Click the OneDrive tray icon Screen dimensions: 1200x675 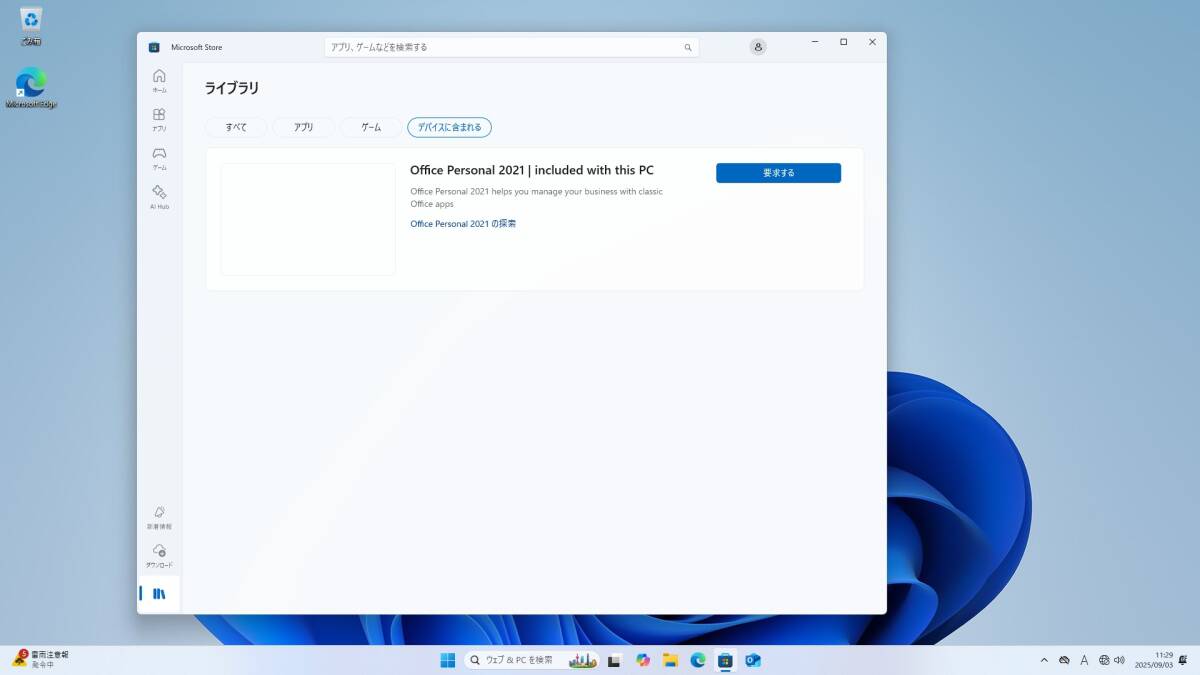[1064, 660]
